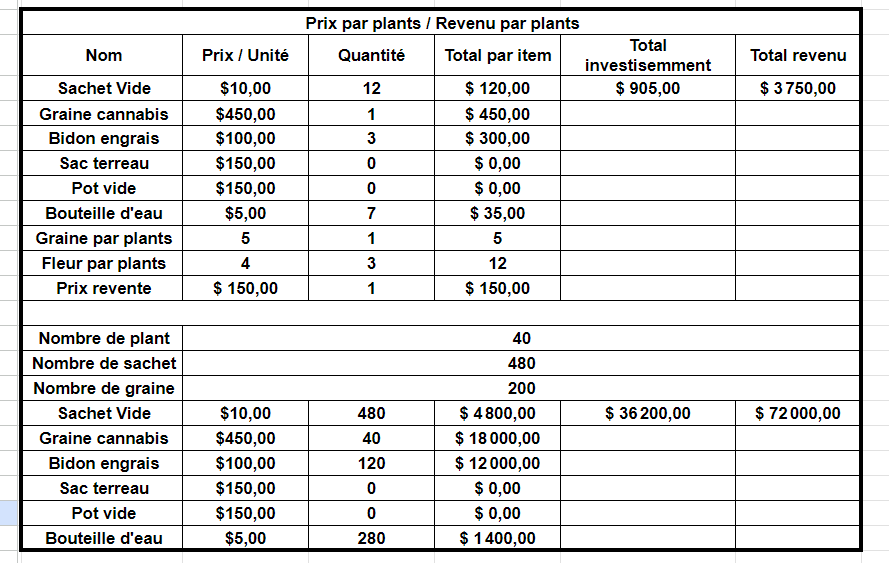This screenshot has height=563, width=889.
Task: Select the $ 3 750,00 revenue cell
Action: (797, 89)
